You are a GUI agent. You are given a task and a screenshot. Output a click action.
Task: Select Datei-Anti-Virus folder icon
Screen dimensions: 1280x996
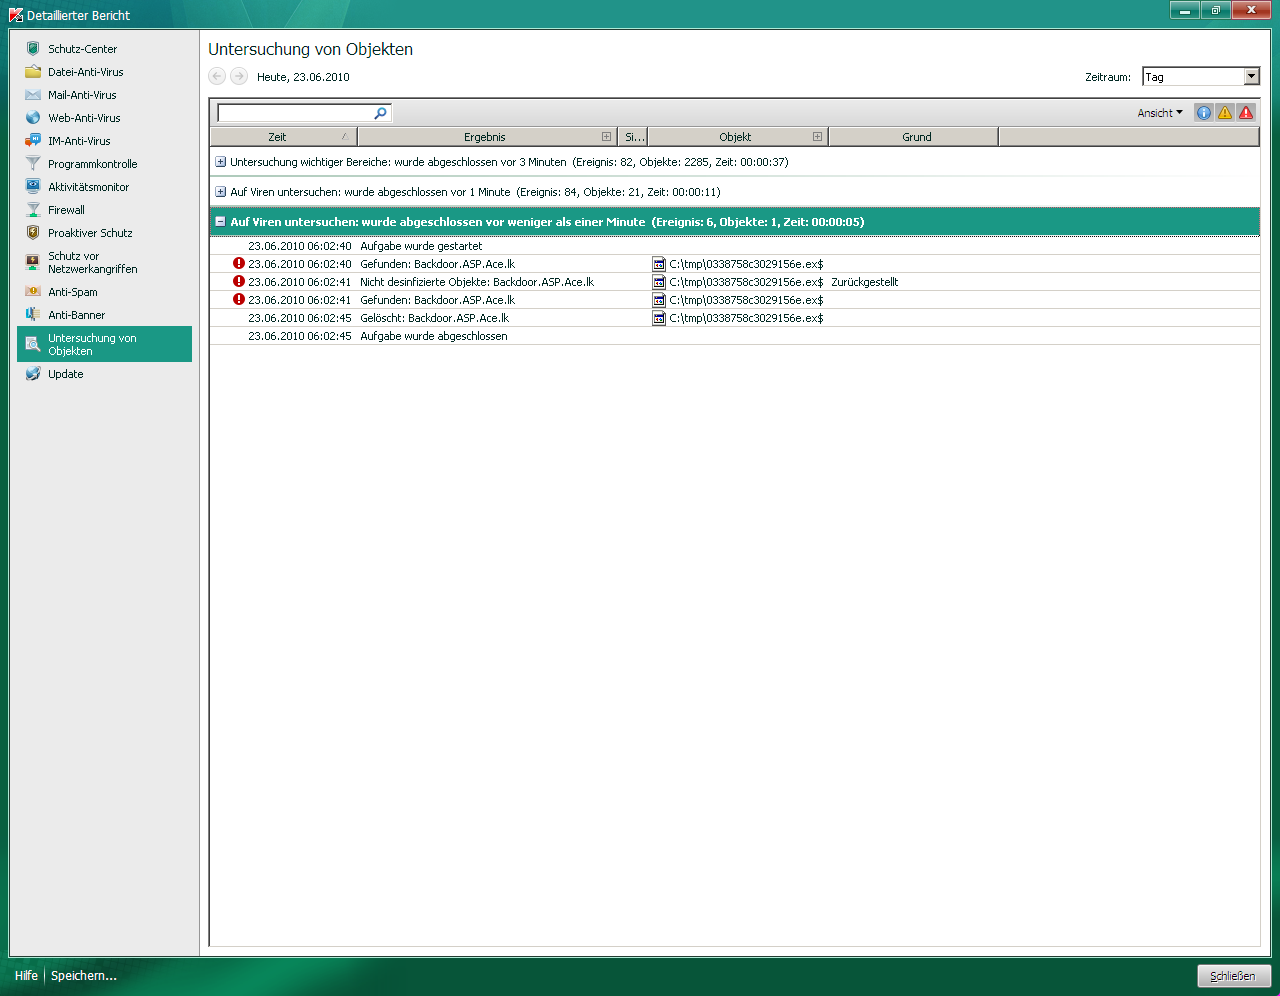tap(33, 72)
